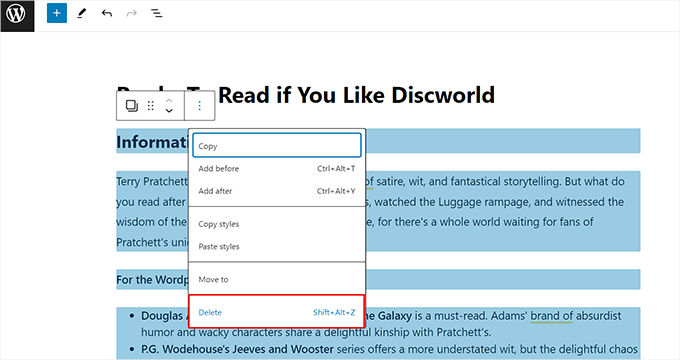
Task: Click the post title ending in Discworld
Action: click(356, 95)
